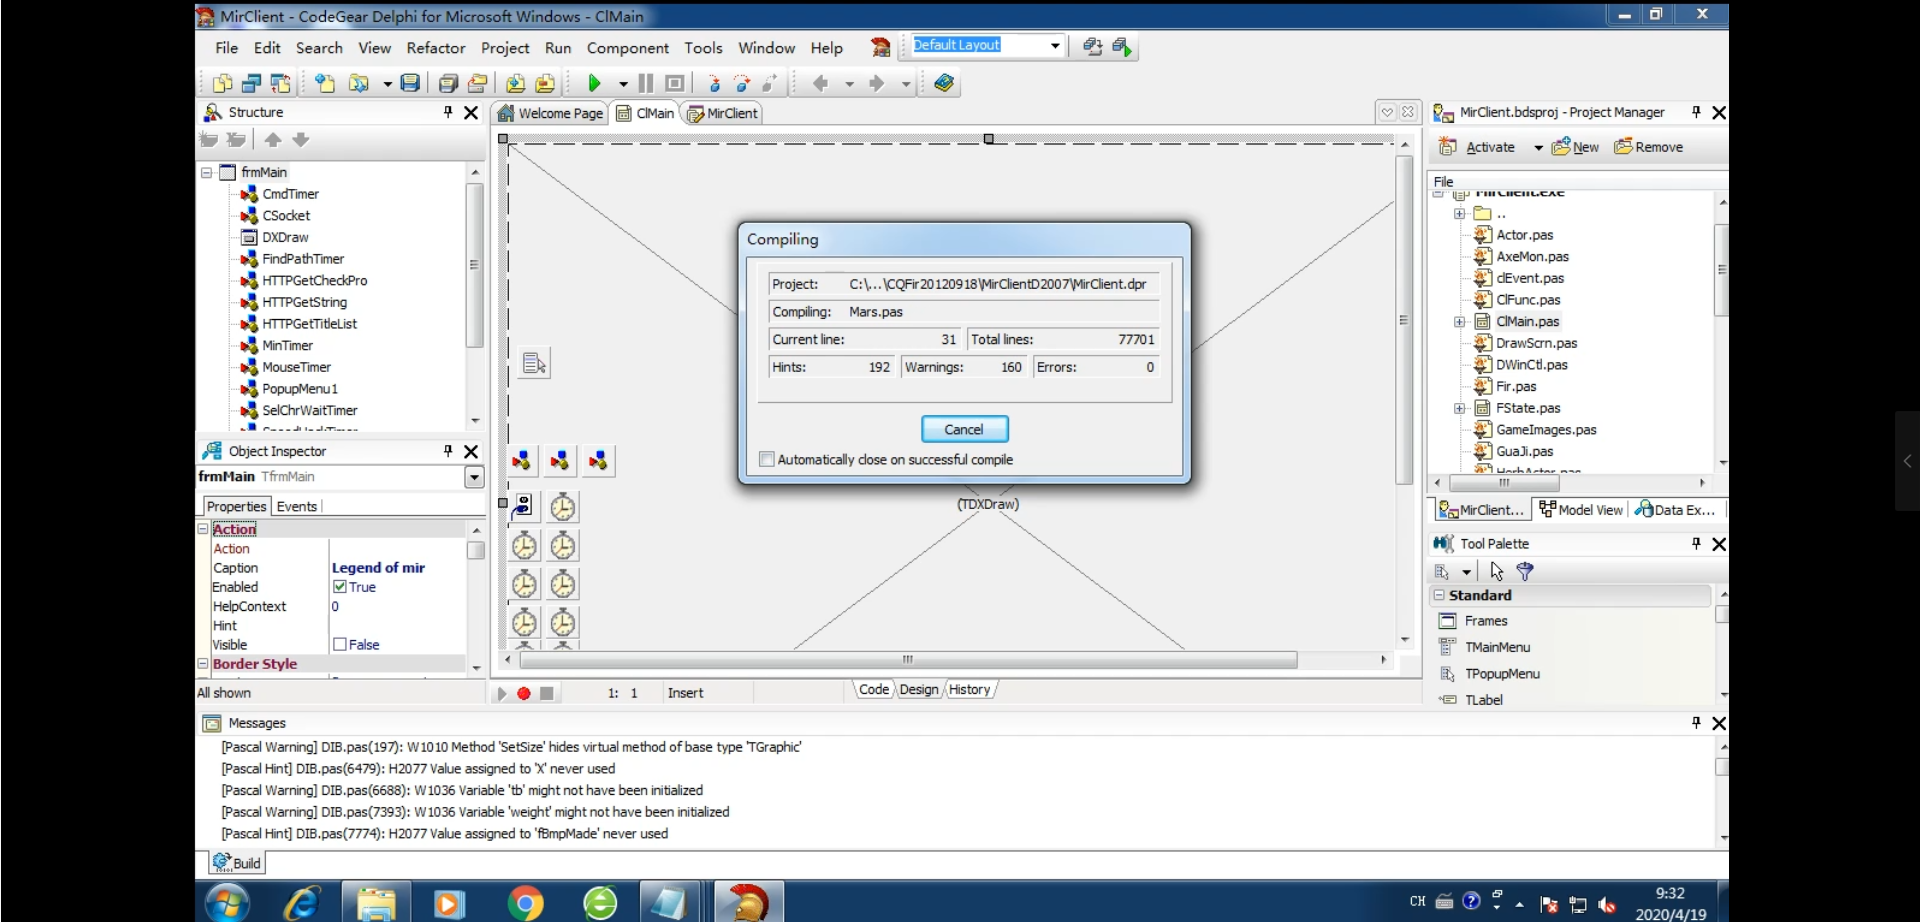Toggle the Visible False checkbox
Image resolution: width=1920 pixels, height=922 pixels.
340,645
